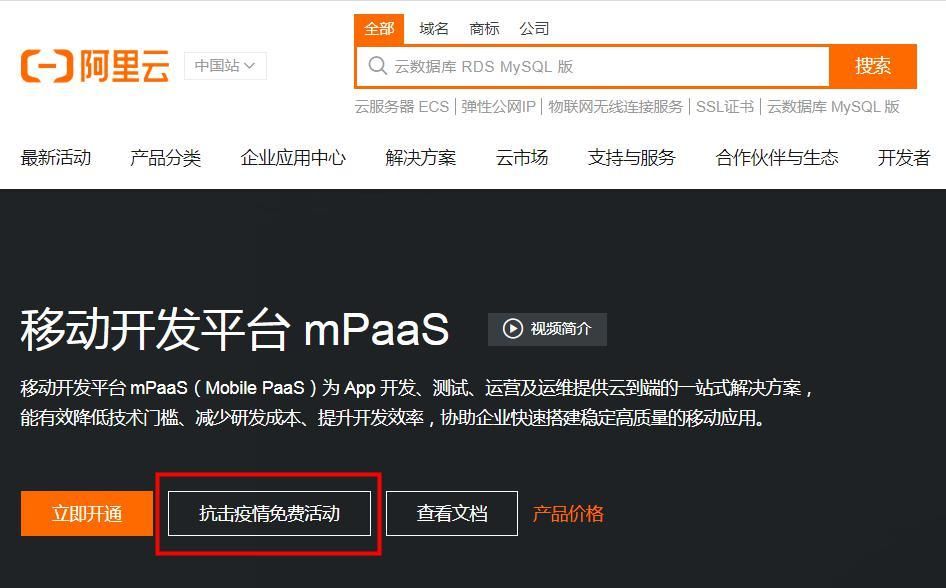
Task: Click the search magnifier icon
Action: pos(377,66)
